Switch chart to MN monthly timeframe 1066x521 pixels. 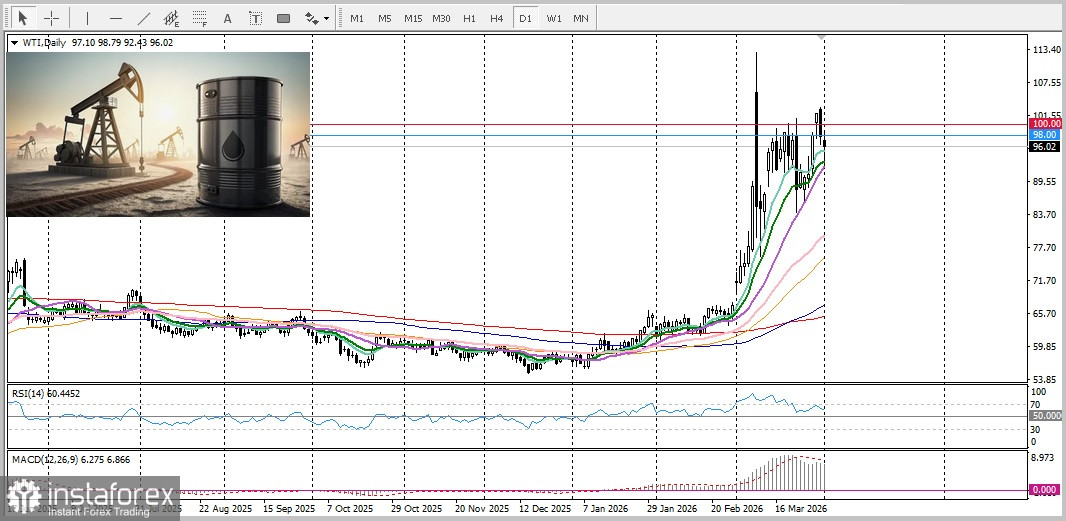pos(581,18)
